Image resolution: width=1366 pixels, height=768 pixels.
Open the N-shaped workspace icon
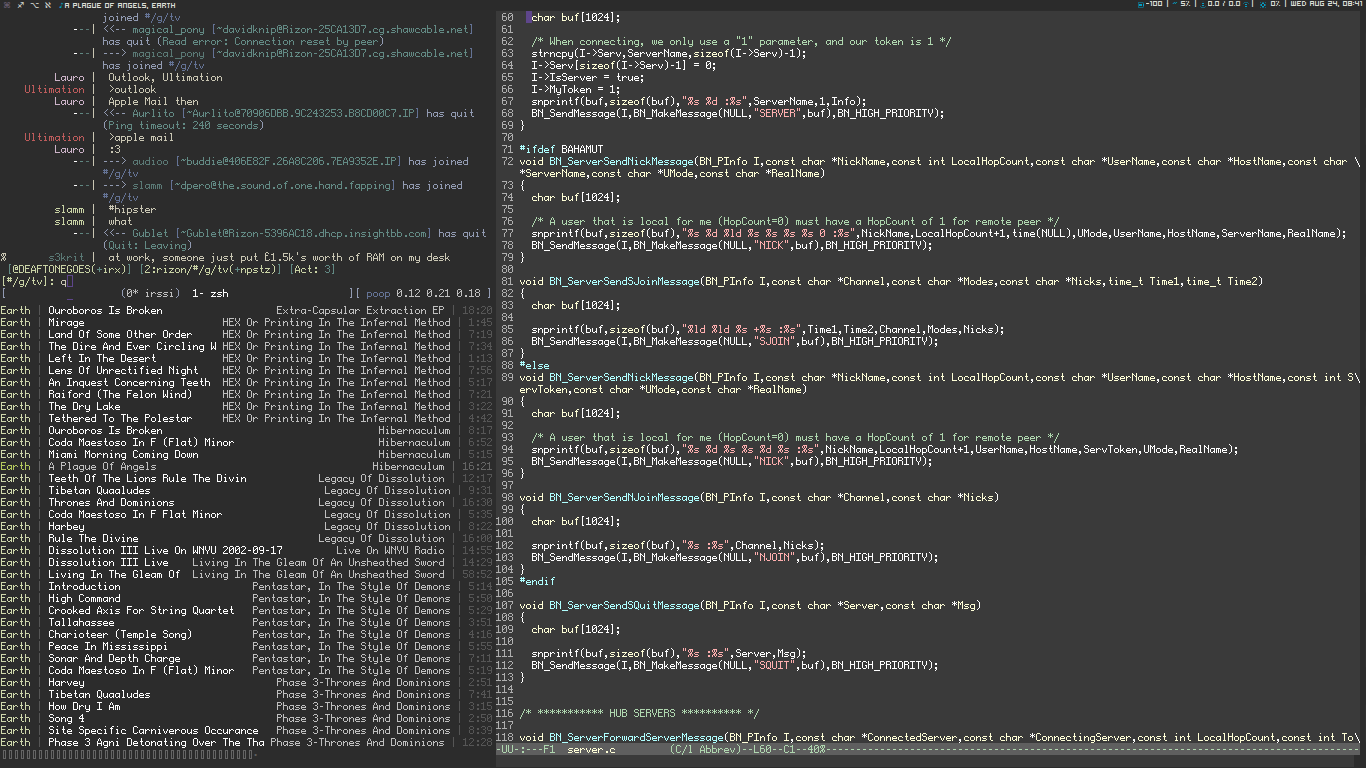click(47, 5)
